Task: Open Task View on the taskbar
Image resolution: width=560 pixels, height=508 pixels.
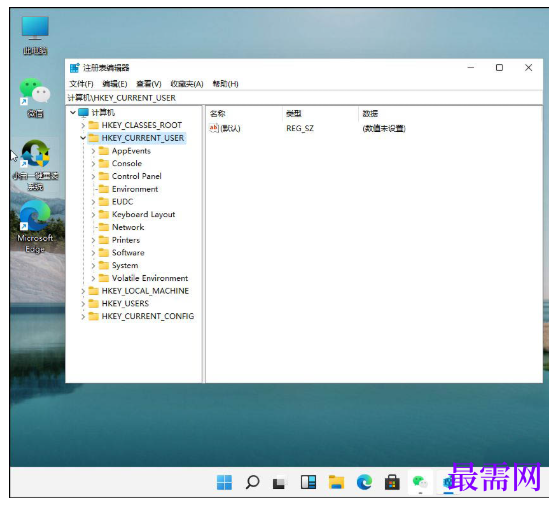Action: (x=280, y=483)
